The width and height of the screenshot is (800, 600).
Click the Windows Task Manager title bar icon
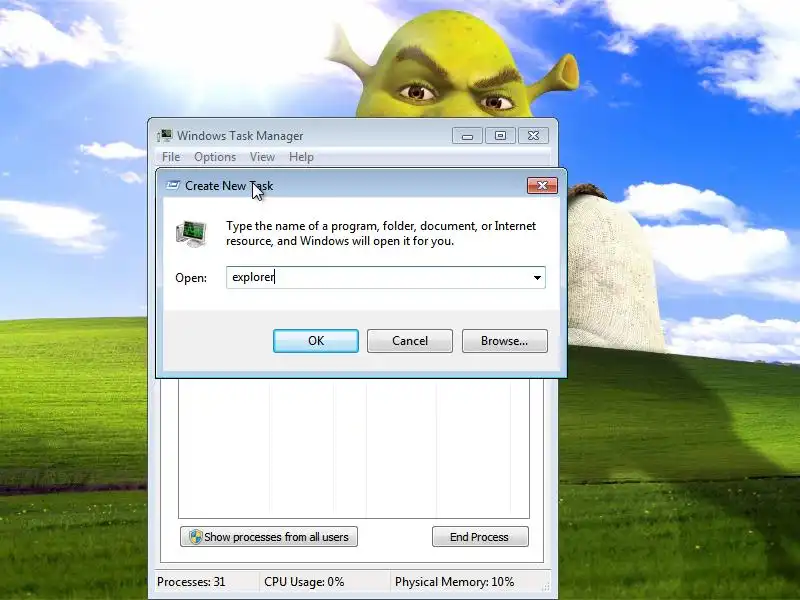click(165, 136)
